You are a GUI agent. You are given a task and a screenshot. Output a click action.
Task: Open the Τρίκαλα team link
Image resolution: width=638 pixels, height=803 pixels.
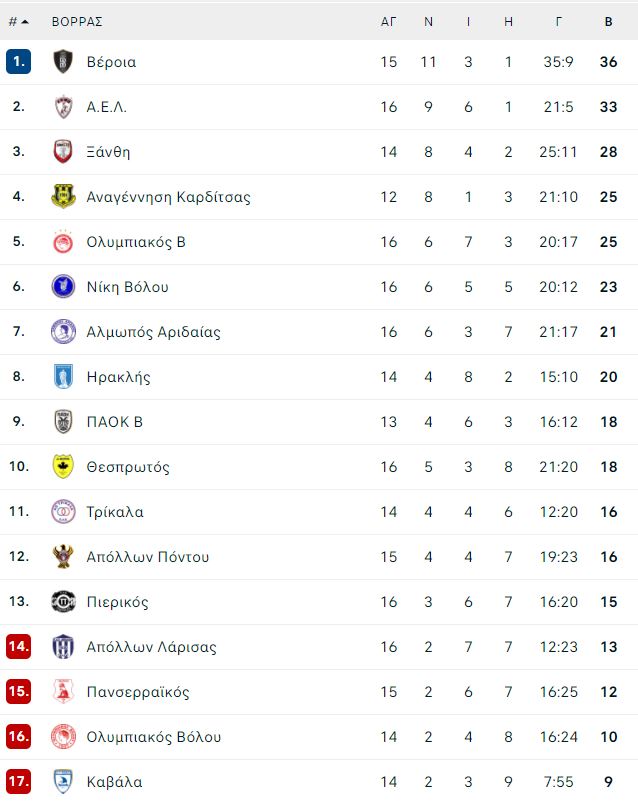pyautogui.click(x=115, y=512)
